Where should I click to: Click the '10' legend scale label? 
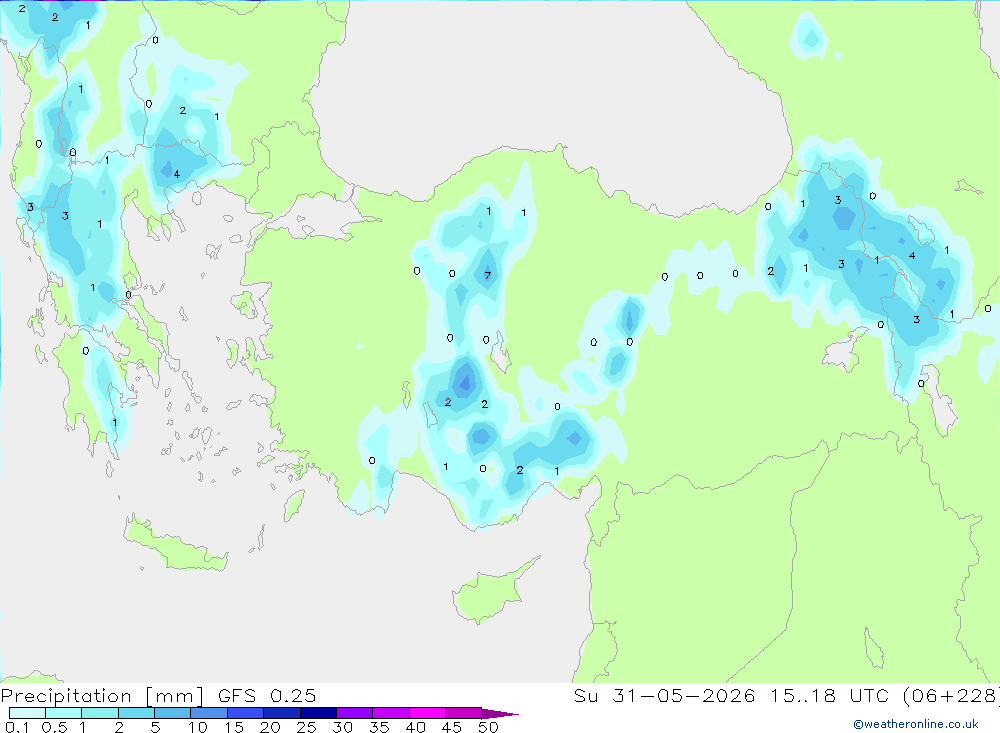tap(198, 727)
